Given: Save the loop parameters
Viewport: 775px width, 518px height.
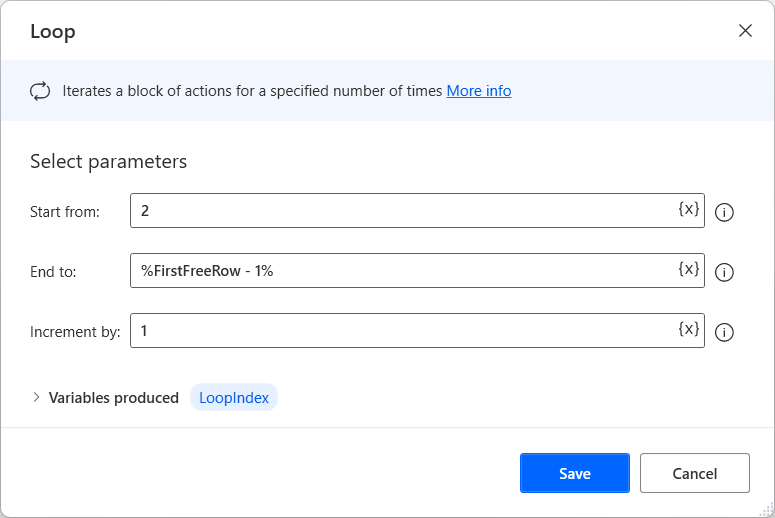Looking at the screenshot, I should [x=574, y=473].
